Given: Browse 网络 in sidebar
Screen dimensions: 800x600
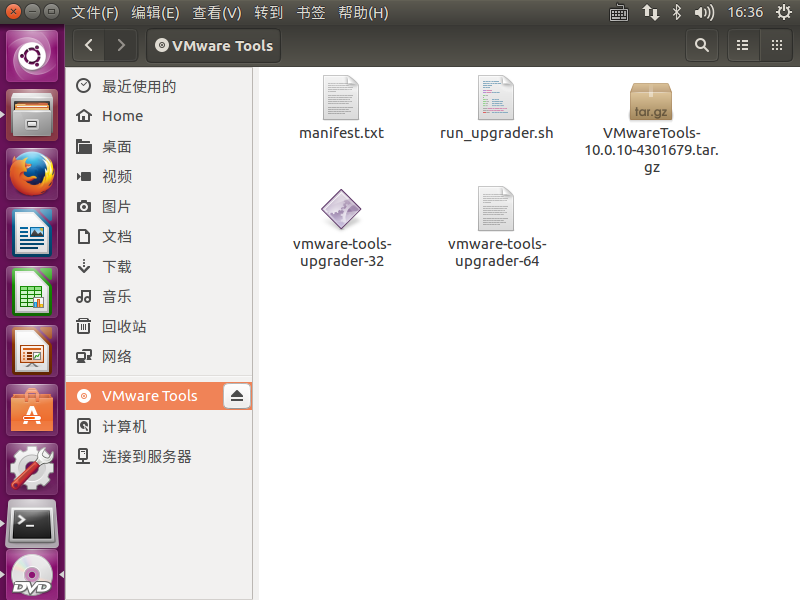Looking at the screenshot, I should (159, 357).
